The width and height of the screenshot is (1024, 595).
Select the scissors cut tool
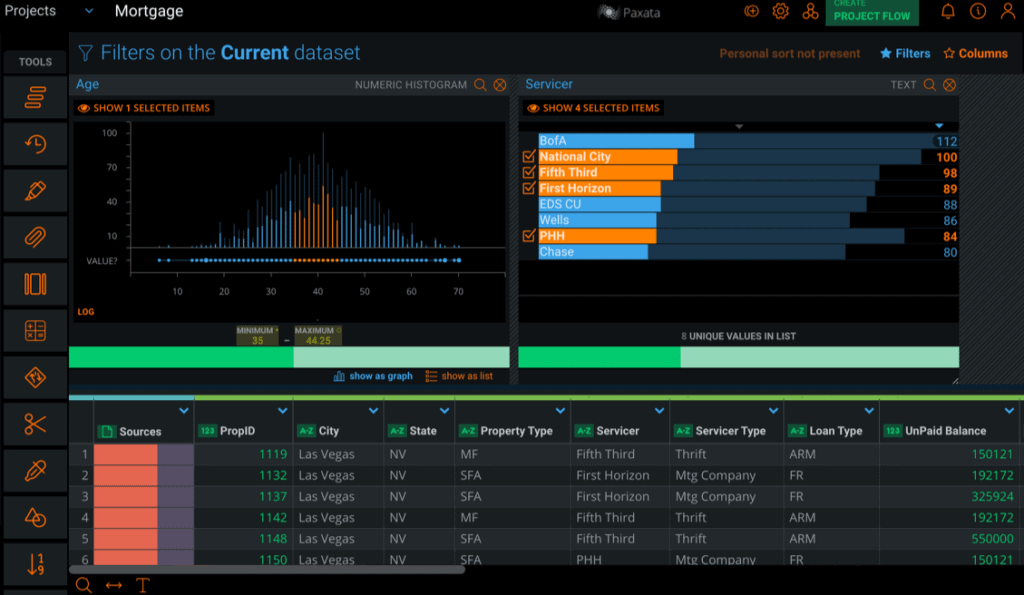pyautogui.click(x=35, y=424)
